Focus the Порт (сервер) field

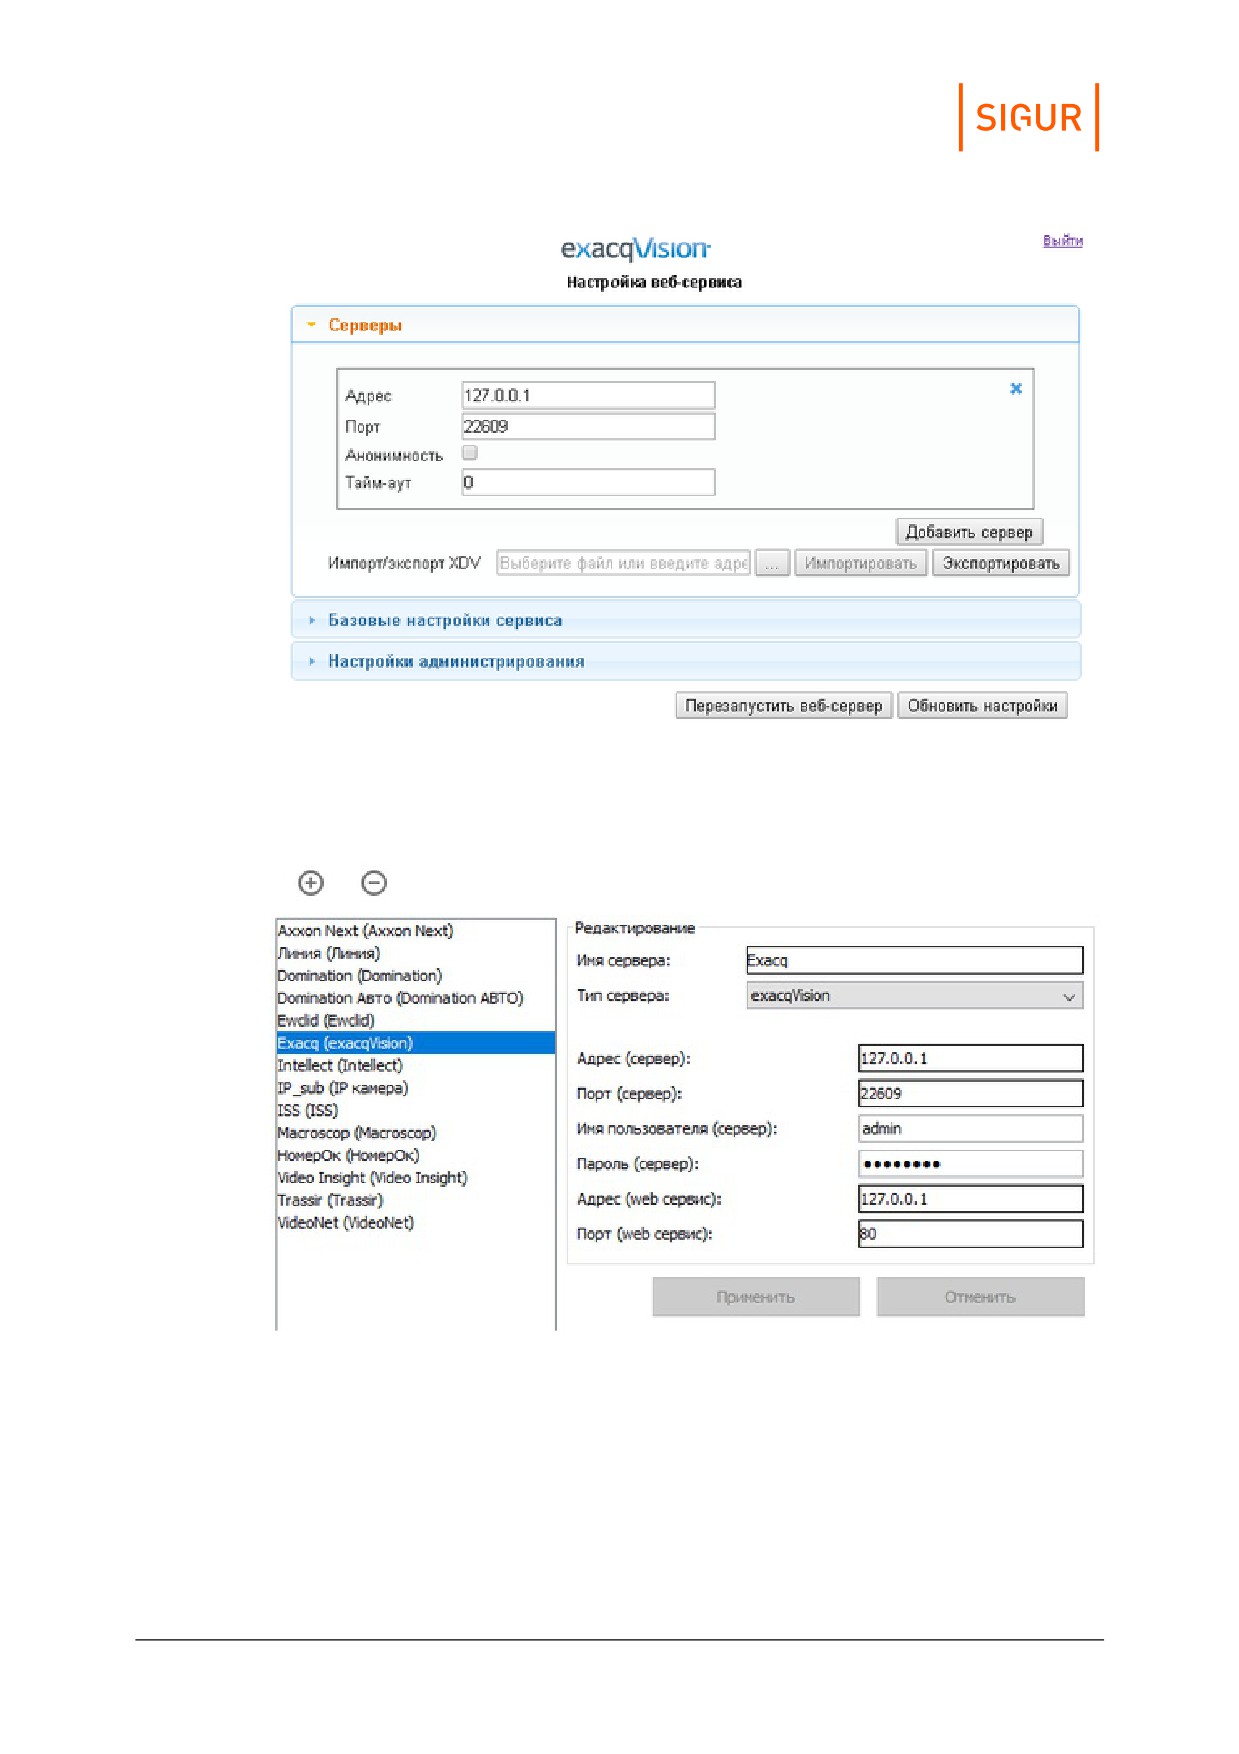(971, 1093)
